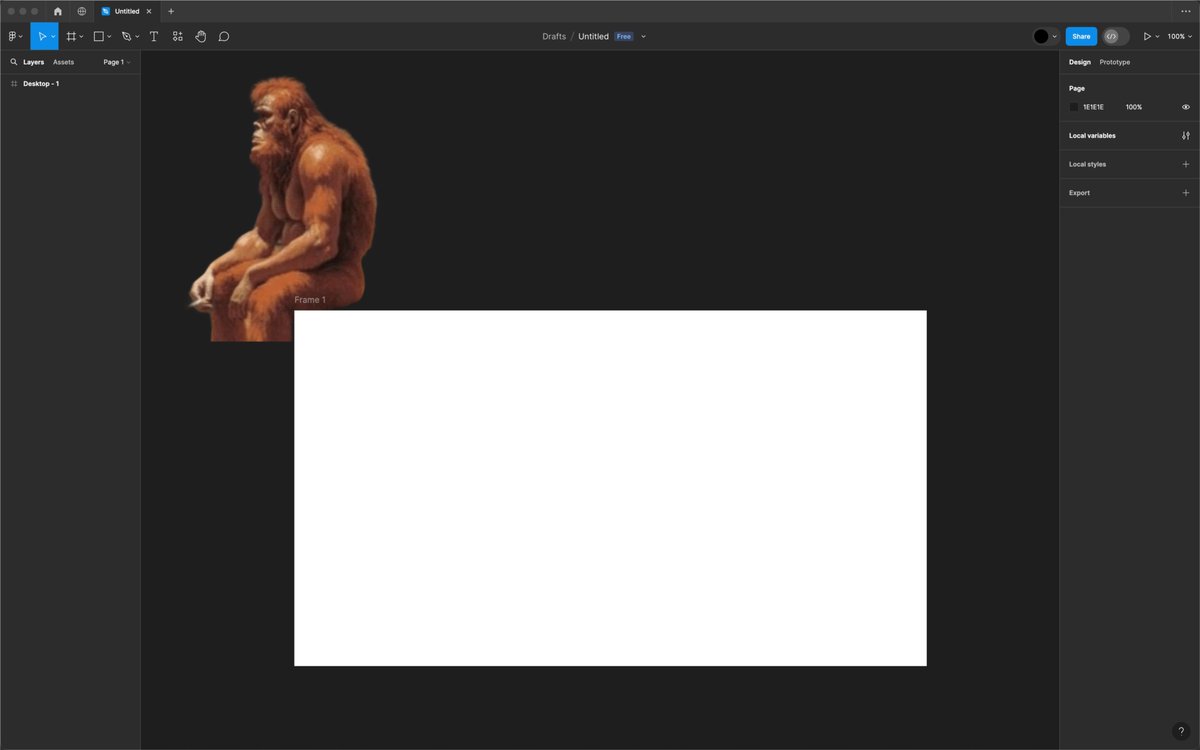
Task: Switch to the Design tab
Action: pyautogui.click(x=1080, y=62)
